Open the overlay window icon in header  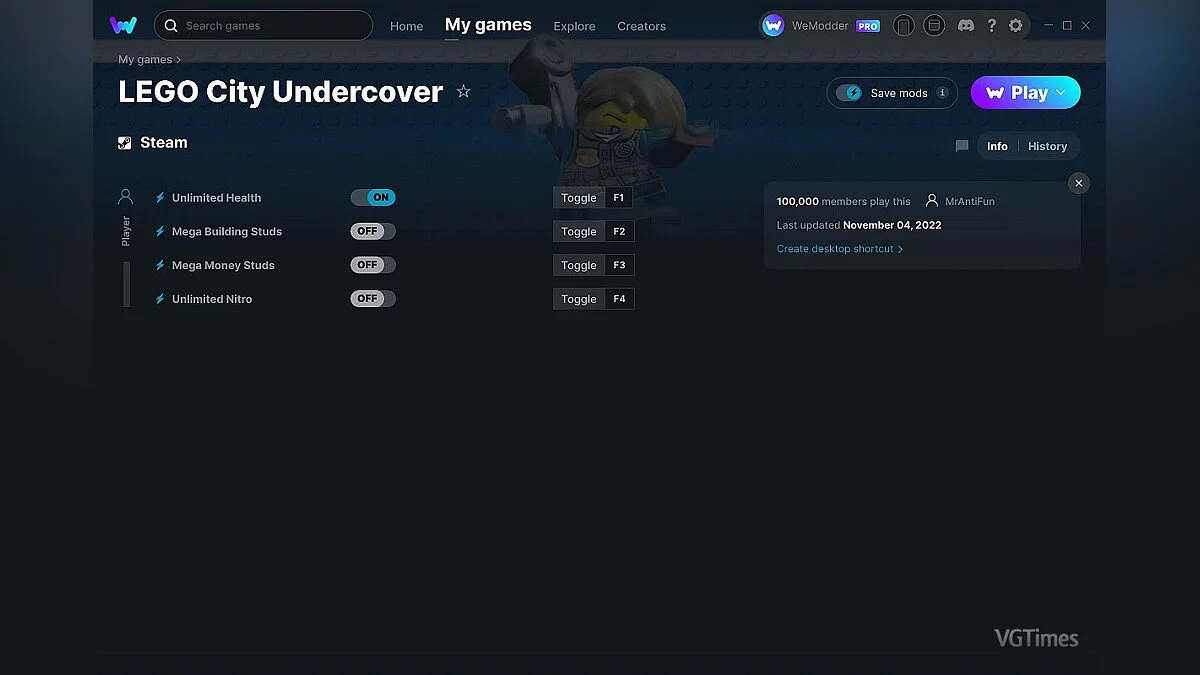[934, 26]
